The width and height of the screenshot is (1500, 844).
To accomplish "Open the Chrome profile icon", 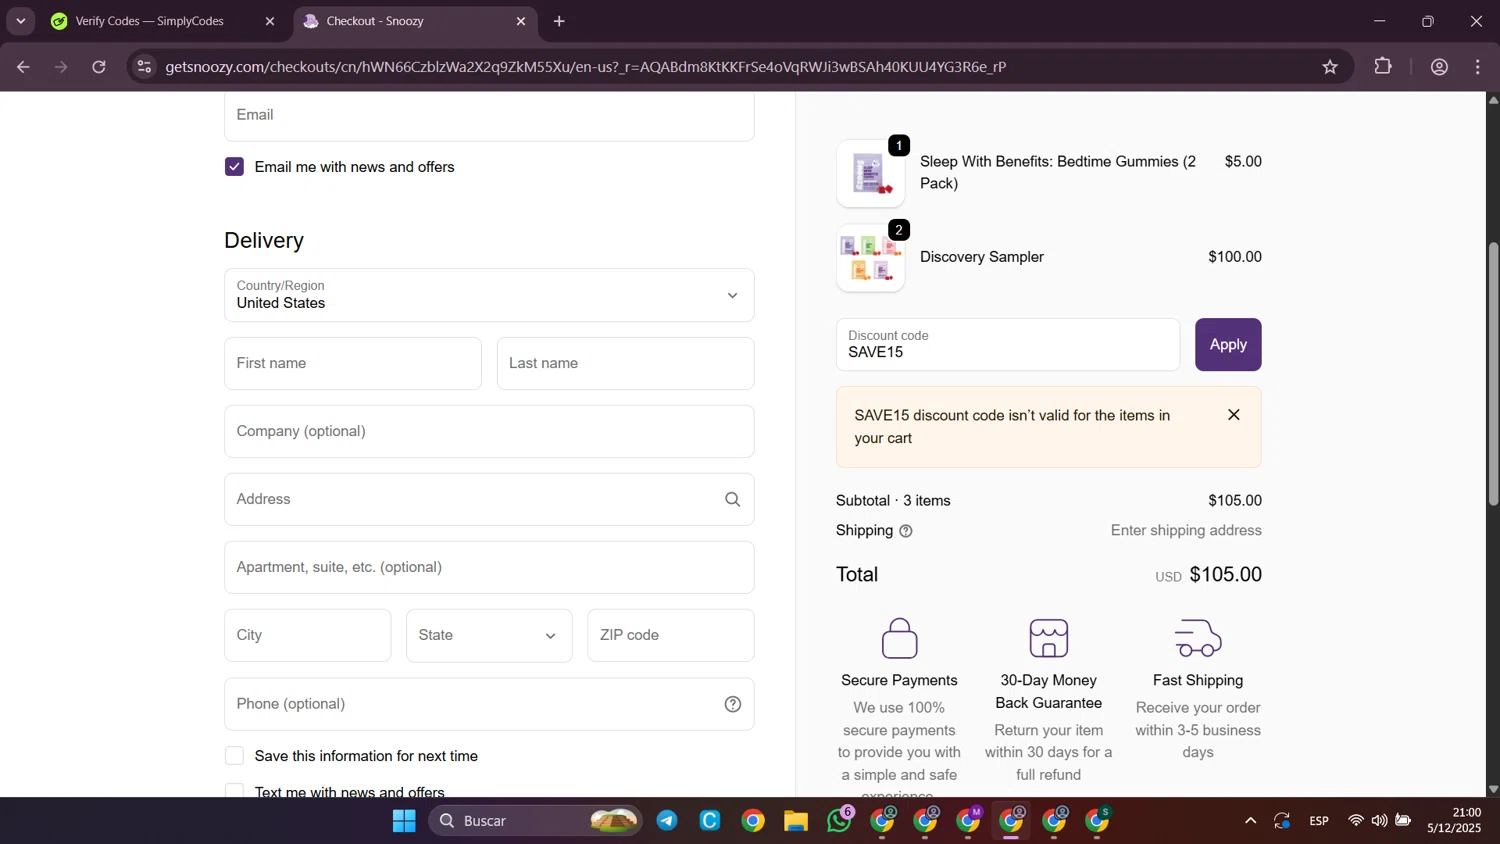I will click(x=1440, y=67).
